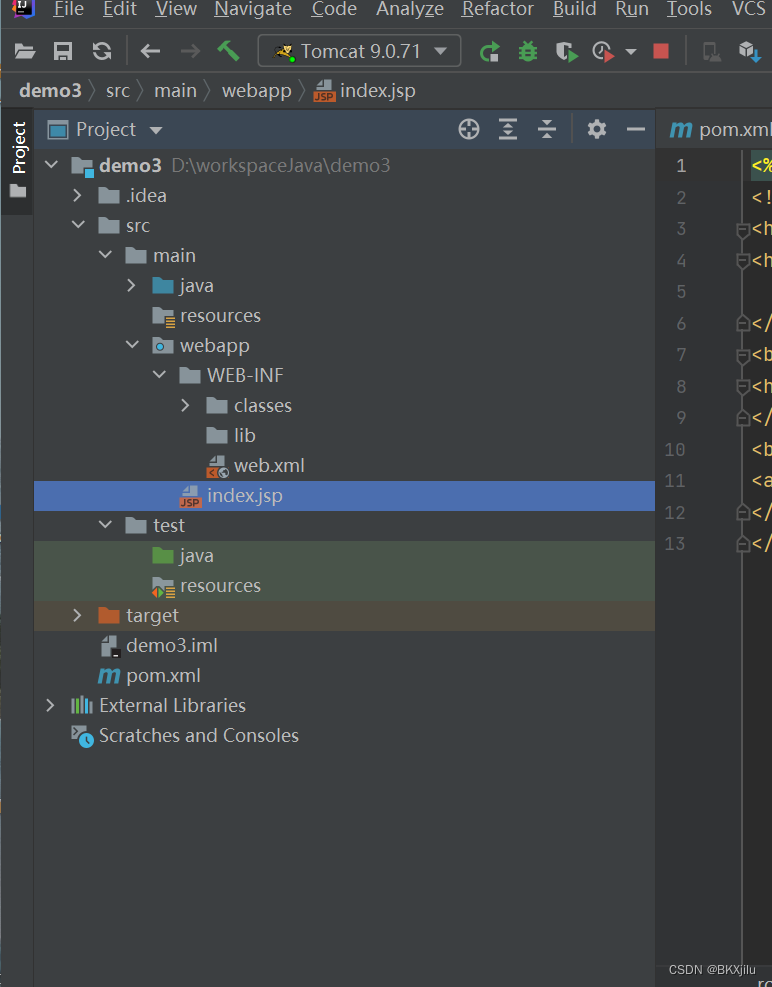Viewport: 772px width, 987px height.
Task: Click the CSDN @BKXjilu watermark link
Action: (x=713, y=969)
